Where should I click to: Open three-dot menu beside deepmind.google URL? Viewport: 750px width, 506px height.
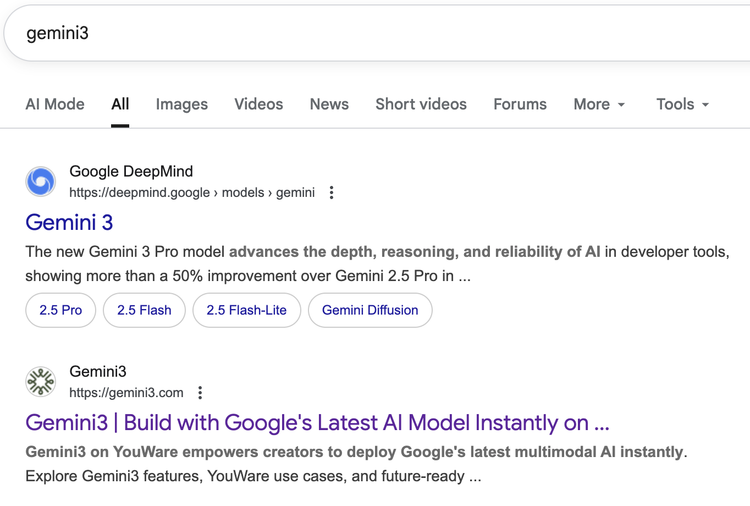[x=332, y=193]
